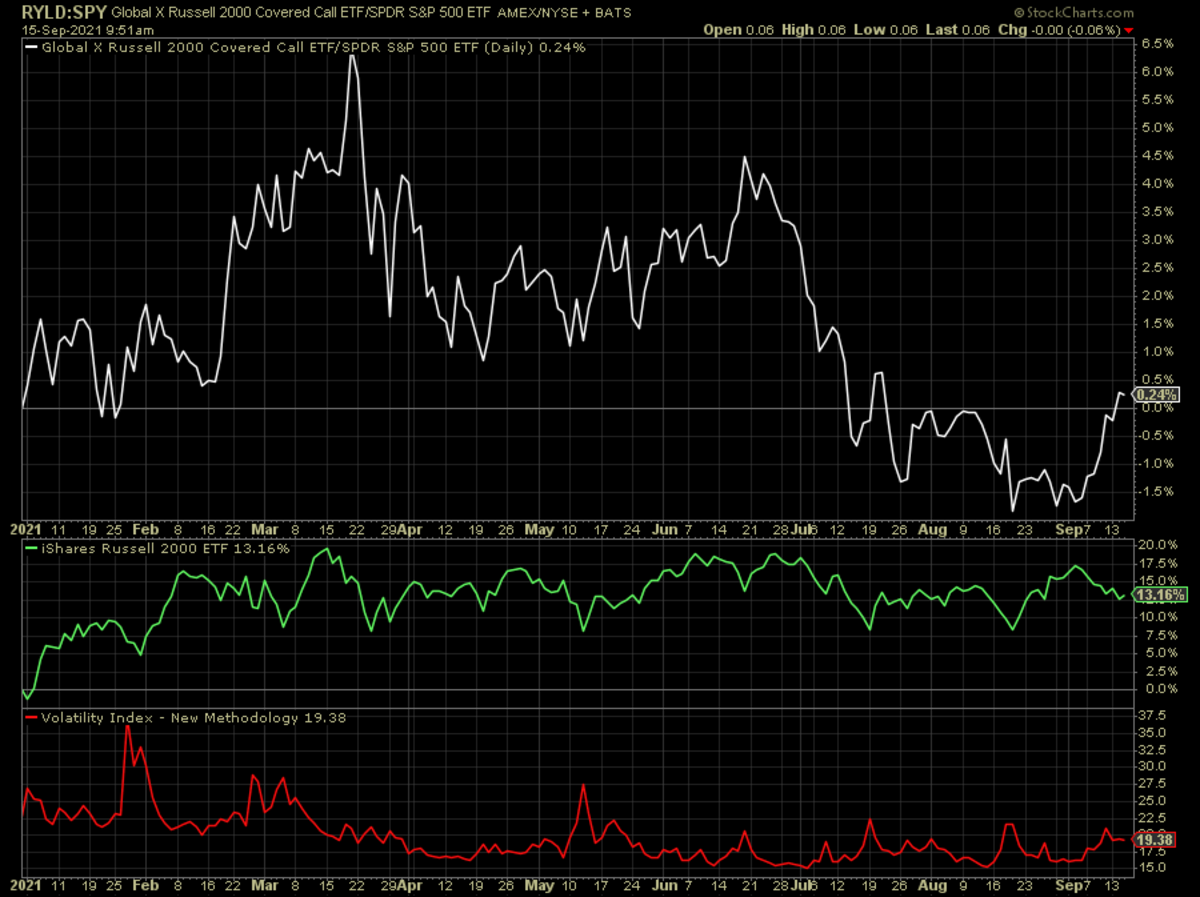Viewport: 1200px width, 897px height.
Task: Click 27.5 on the Volatility Index axis
Action: (1153, 783)
